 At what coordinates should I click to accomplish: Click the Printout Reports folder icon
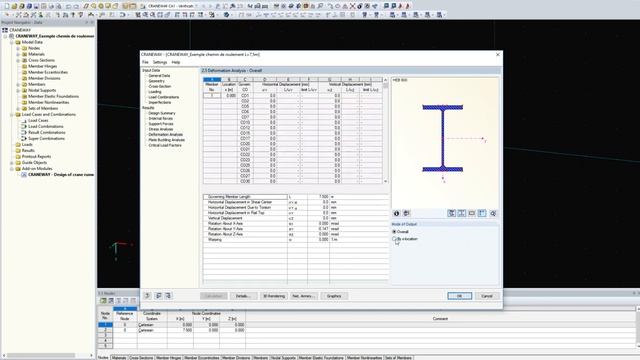click(x=18, y=156)
